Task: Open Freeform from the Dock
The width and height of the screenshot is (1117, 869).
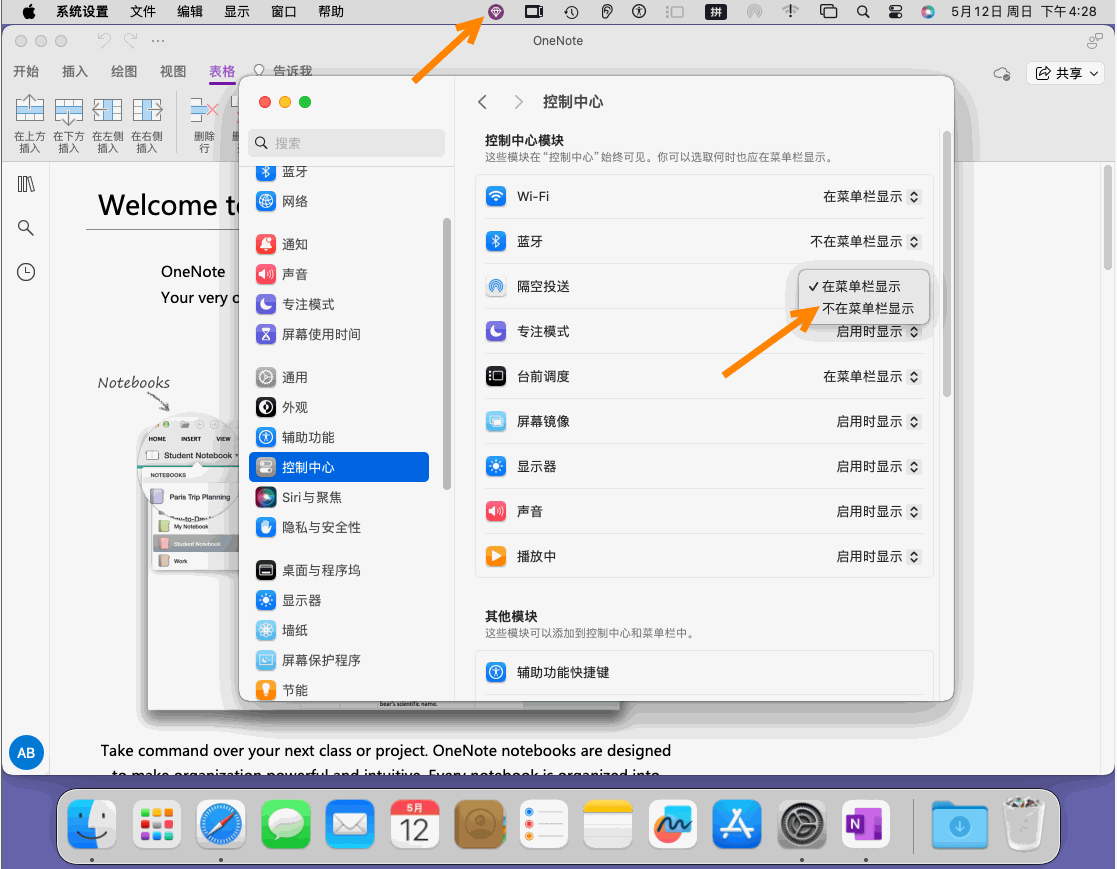Action: (x=672, y=825)
